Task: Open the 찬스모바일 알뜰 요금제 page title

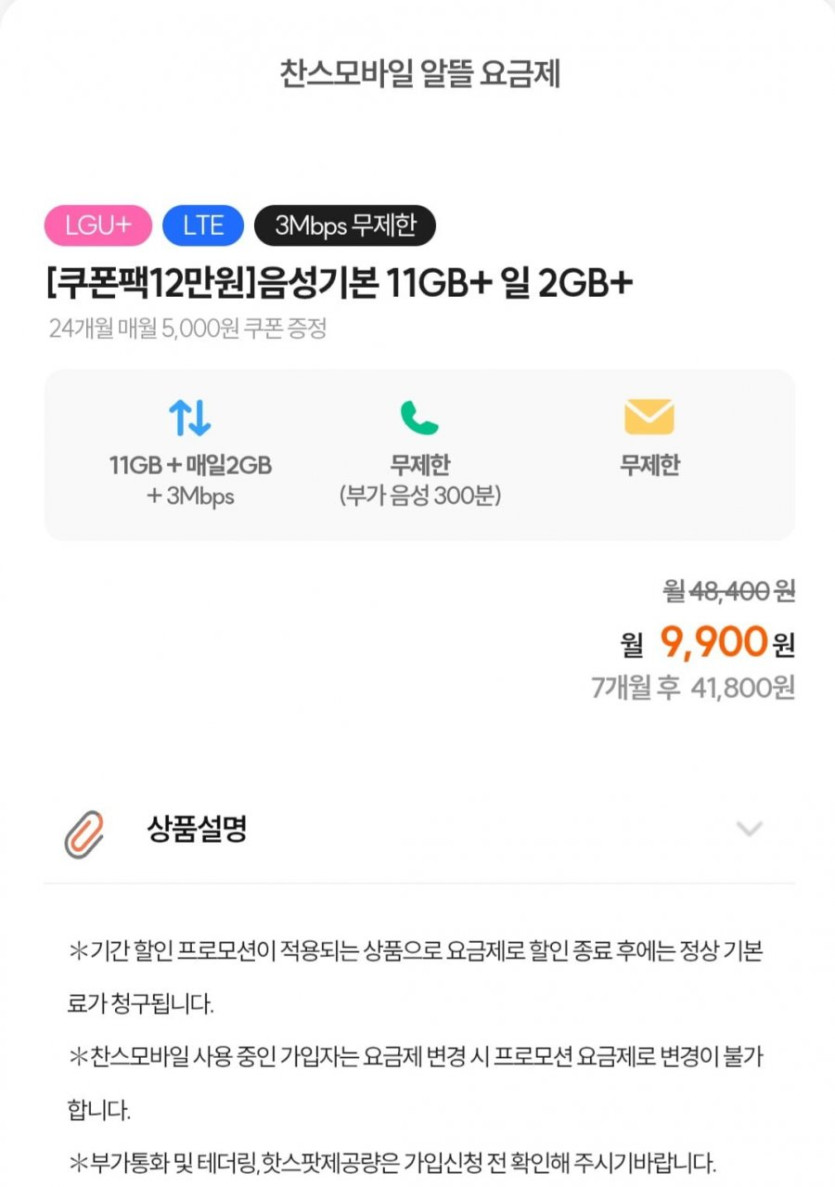Action: coord(419,75)
